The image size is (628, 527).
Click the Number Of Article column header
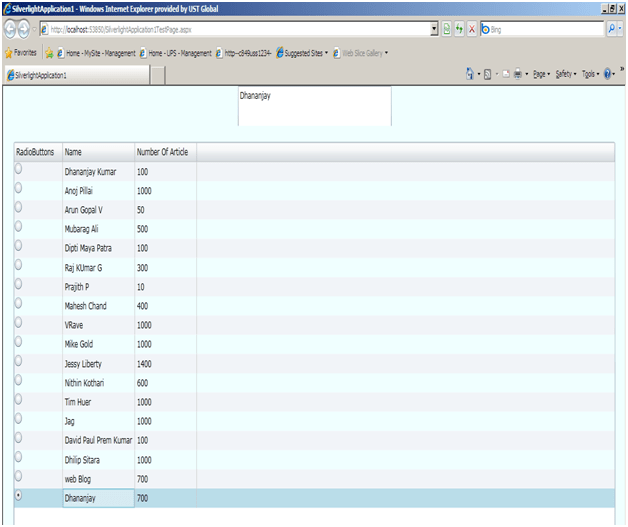tap(162, 152)
